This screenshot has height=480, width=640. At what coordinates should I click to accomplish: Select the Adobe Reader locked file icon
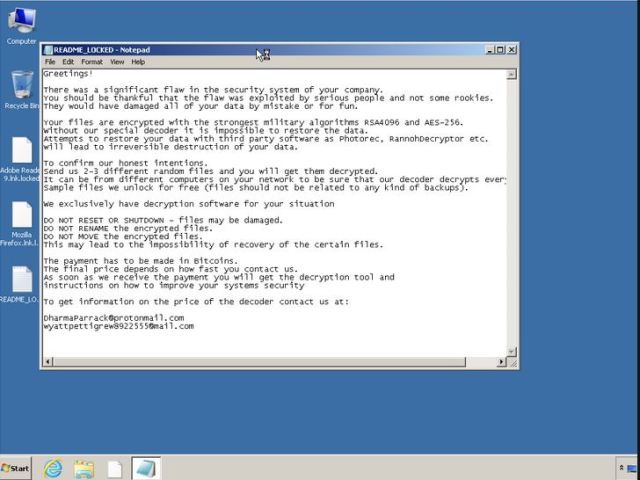[x=21, y=160]
